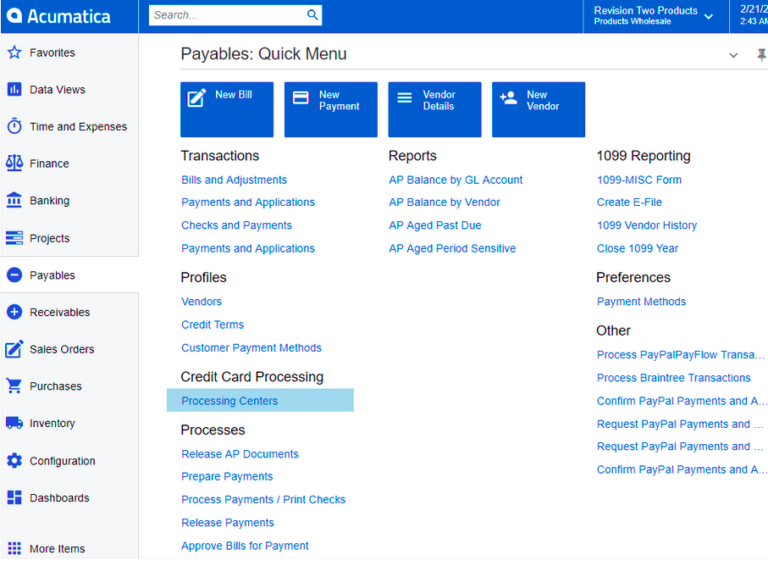The height and width of the screenshot is (566, 768).
Task: Open the 1099-MISC Form link
Action: (x=639, y=180)
